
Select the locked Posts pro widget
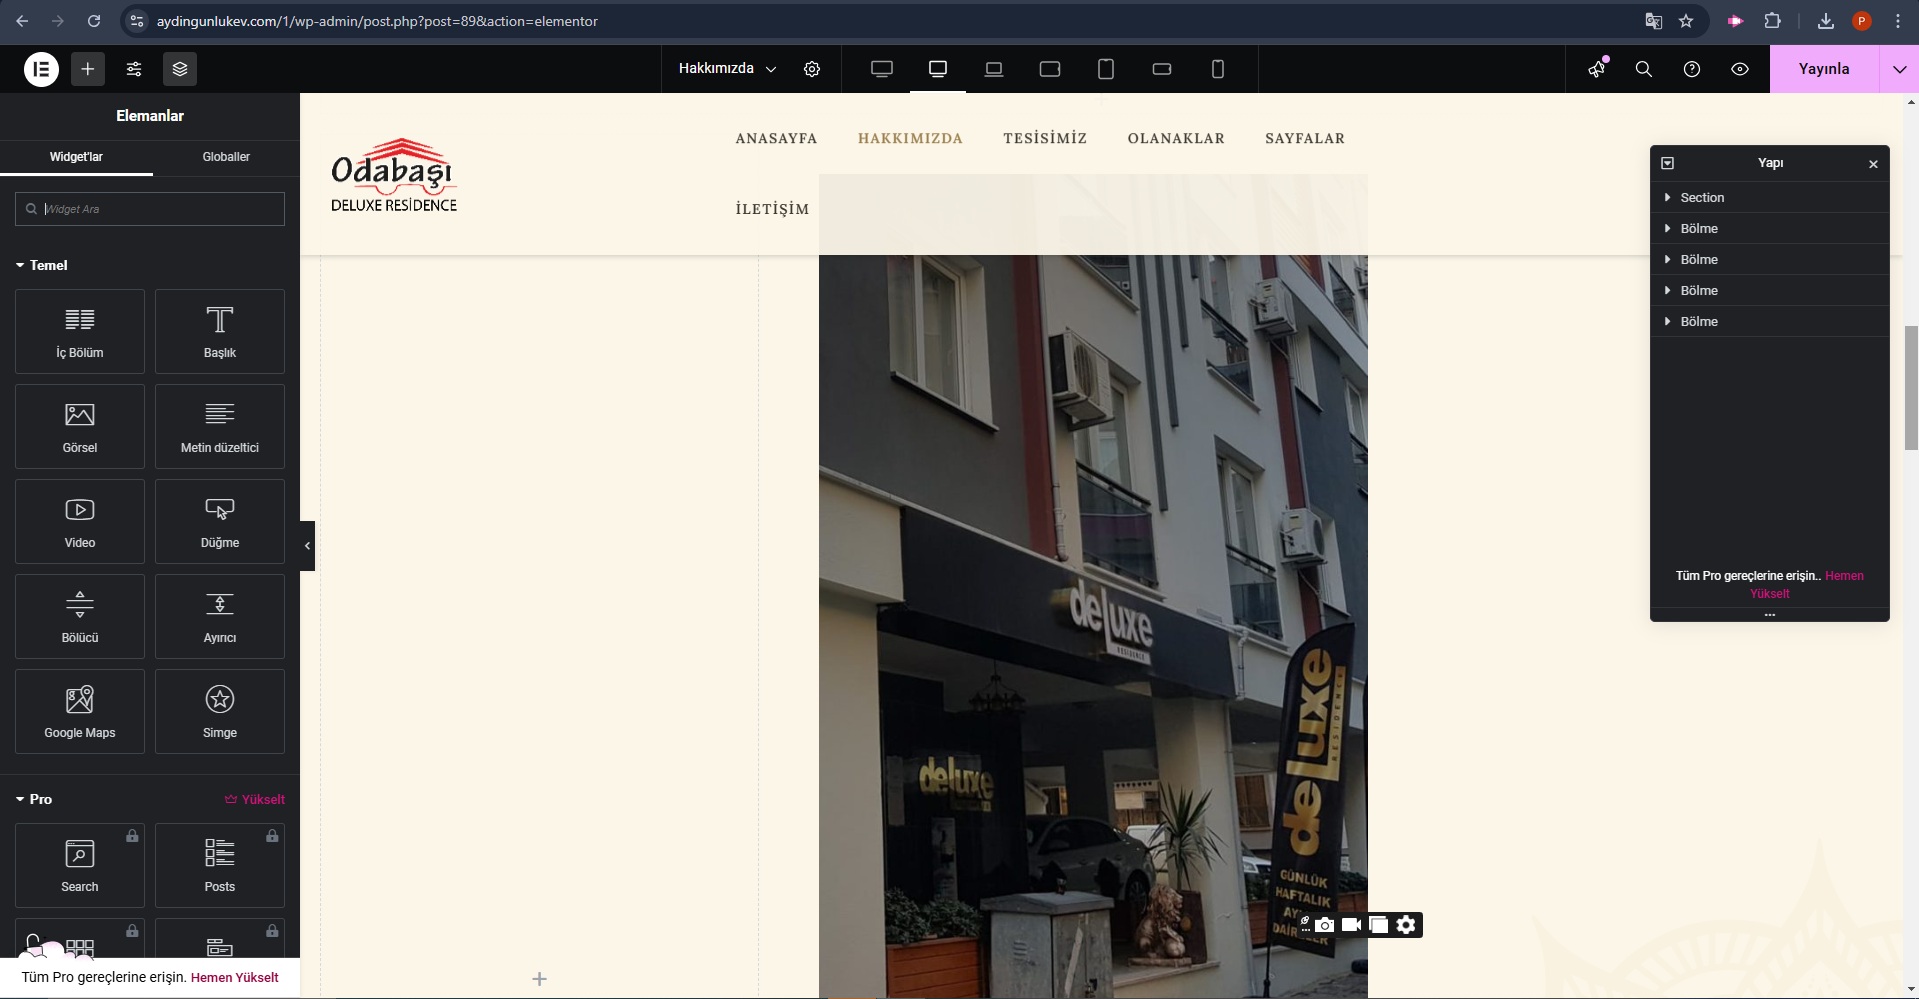[x=220, y=865]
